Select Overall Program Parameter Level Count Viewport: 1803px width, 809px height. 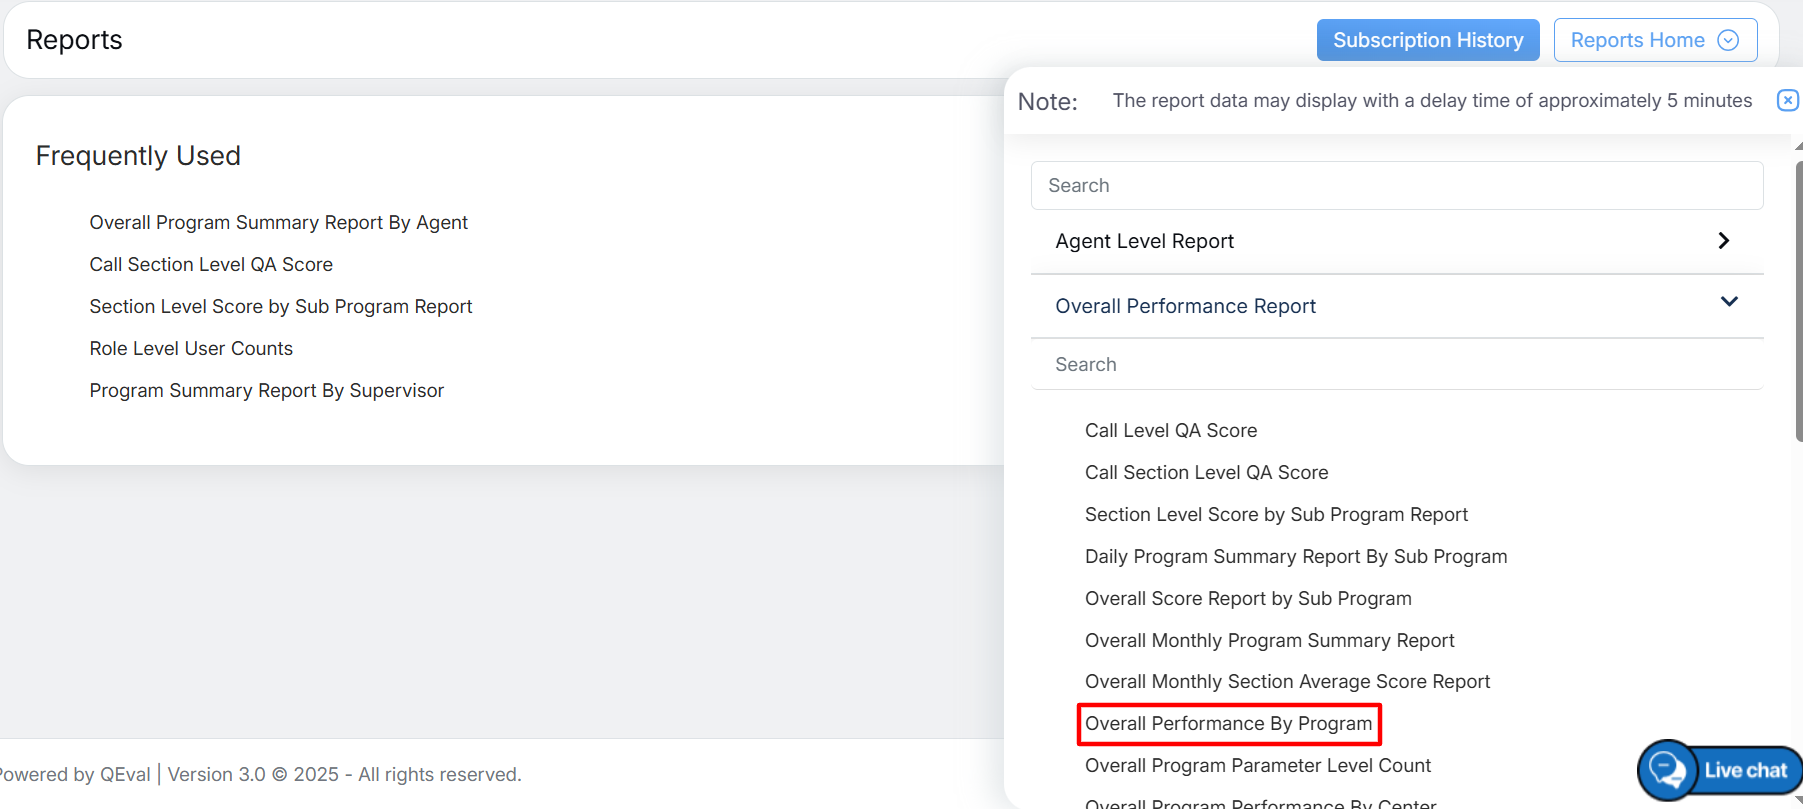1257,766
